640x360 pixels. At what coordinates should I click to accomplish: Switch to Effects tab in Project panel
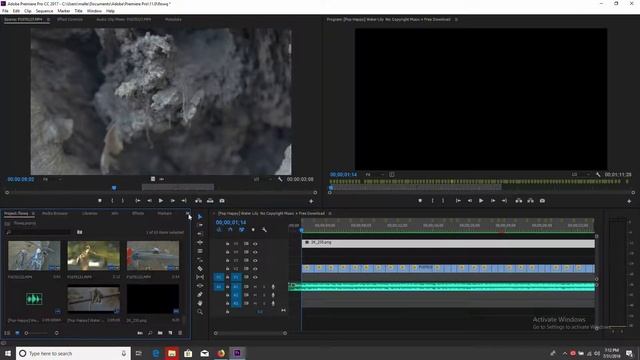(138, 213)
